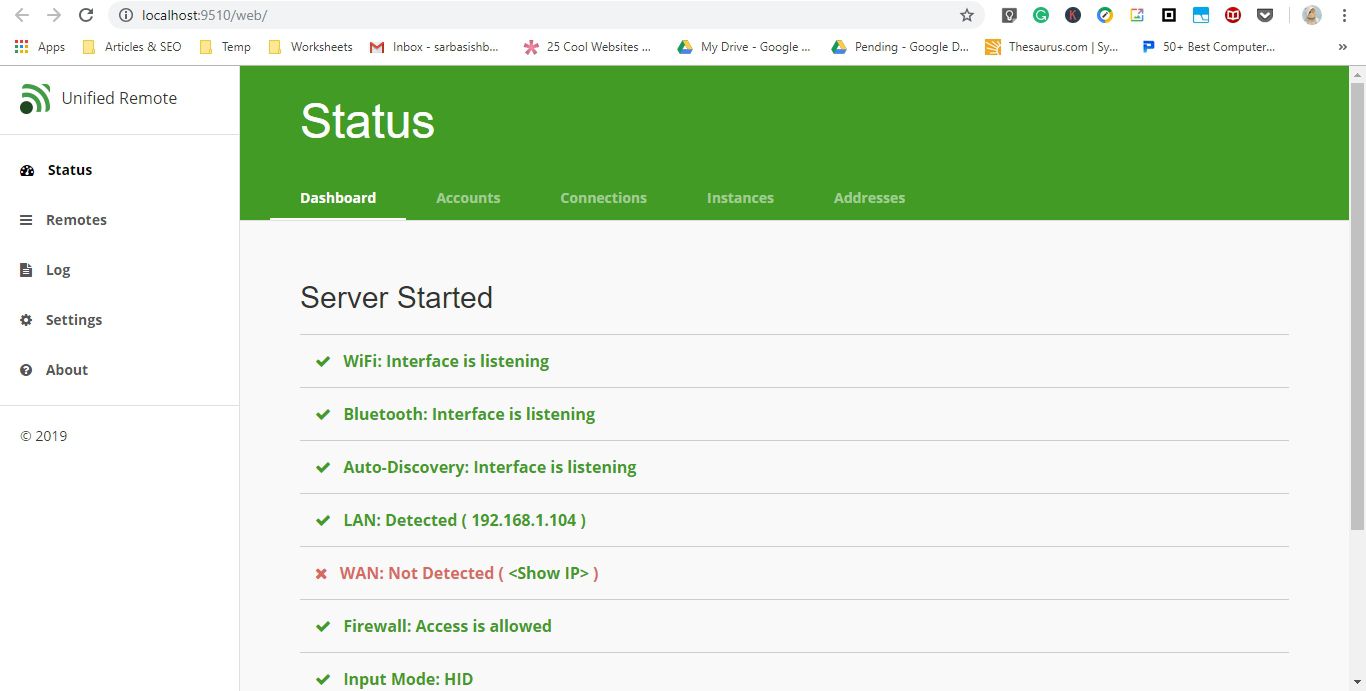The width and height of the screenshot is (1366, 691).
Task: Open the Connections tab
Action: [603, 197]
